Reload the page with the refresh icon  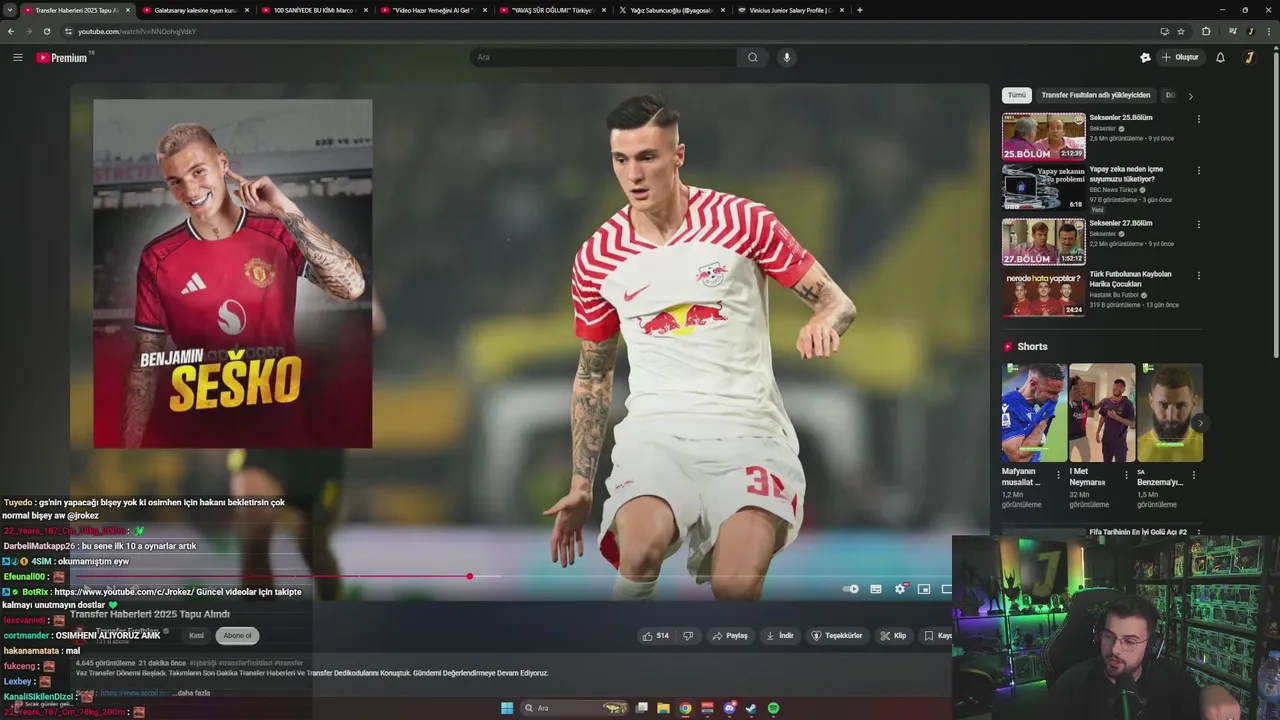pos(46,31)
